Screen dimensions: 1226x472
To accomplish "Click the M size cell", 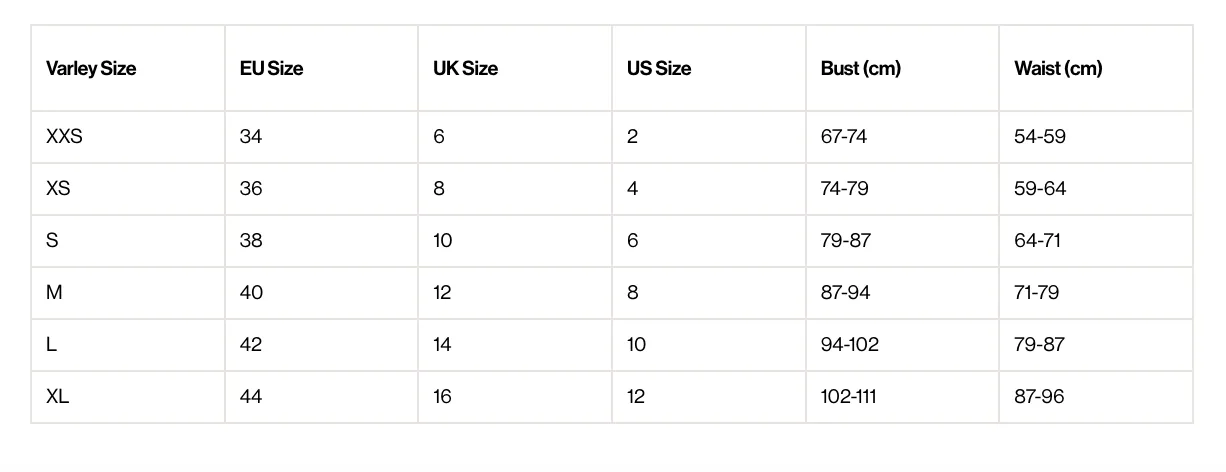I will pyautogui.click(x=128, y=293).
